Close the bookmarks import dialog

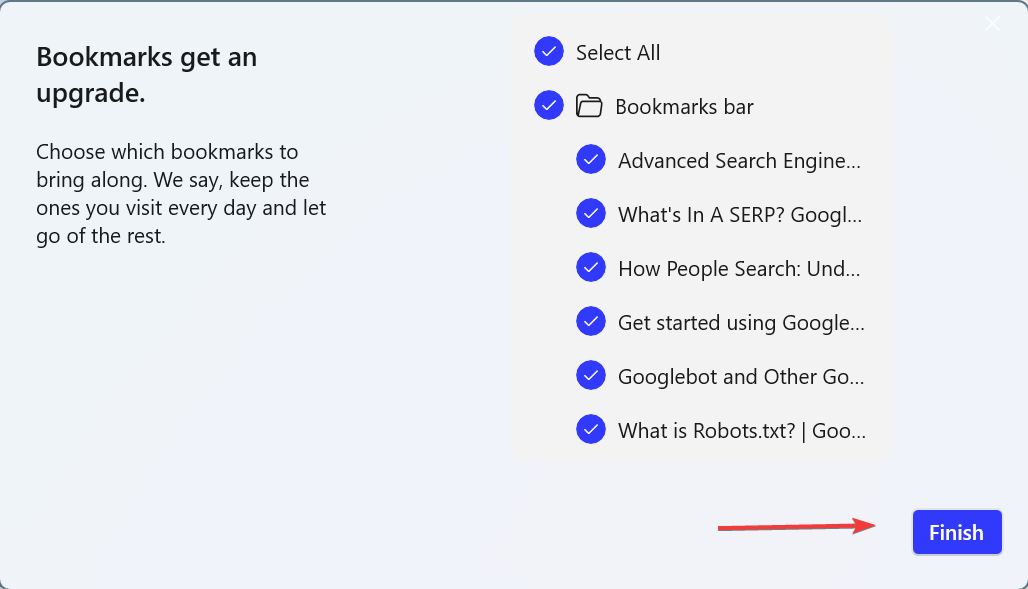(x=992, y=24)
